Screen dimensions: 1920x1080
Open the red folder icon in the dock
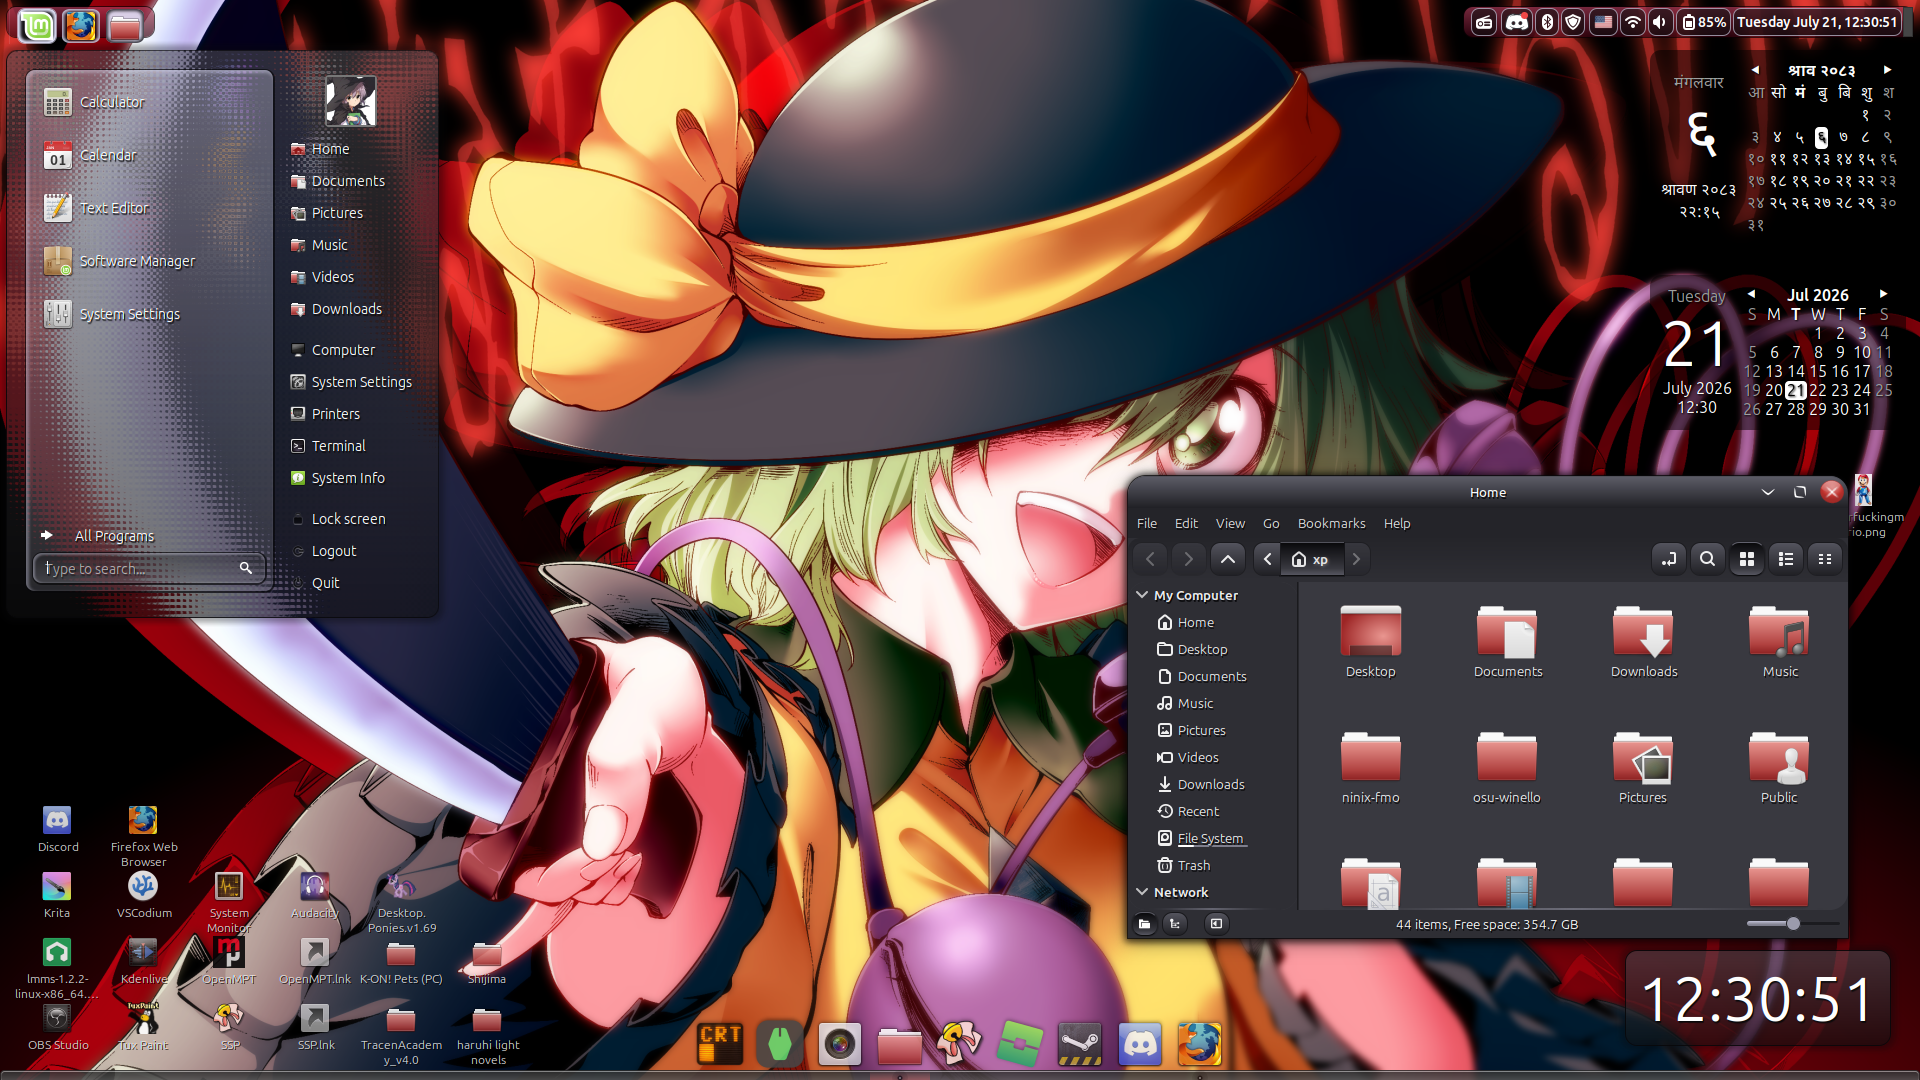pos(900,1044)
